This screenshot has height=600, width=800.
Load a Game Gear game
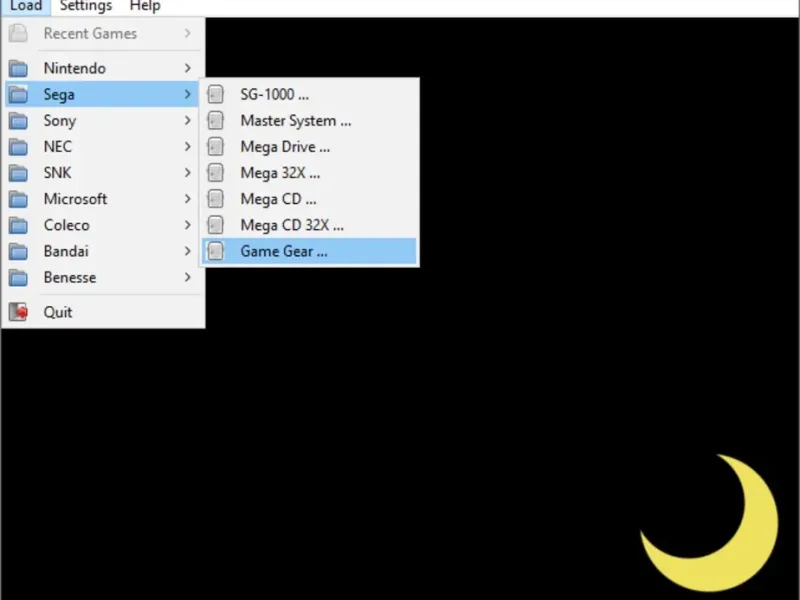[x=309, y=252]
